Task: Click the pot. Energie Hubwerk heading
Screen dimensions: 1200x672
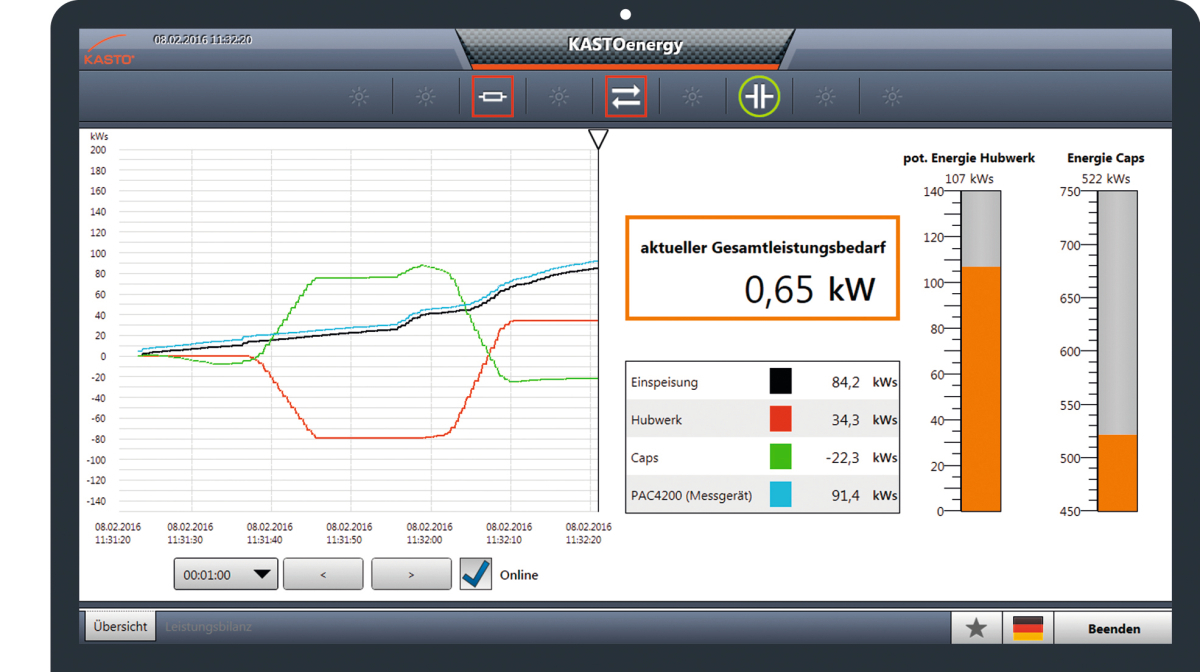Action: [x=969, y=158]
